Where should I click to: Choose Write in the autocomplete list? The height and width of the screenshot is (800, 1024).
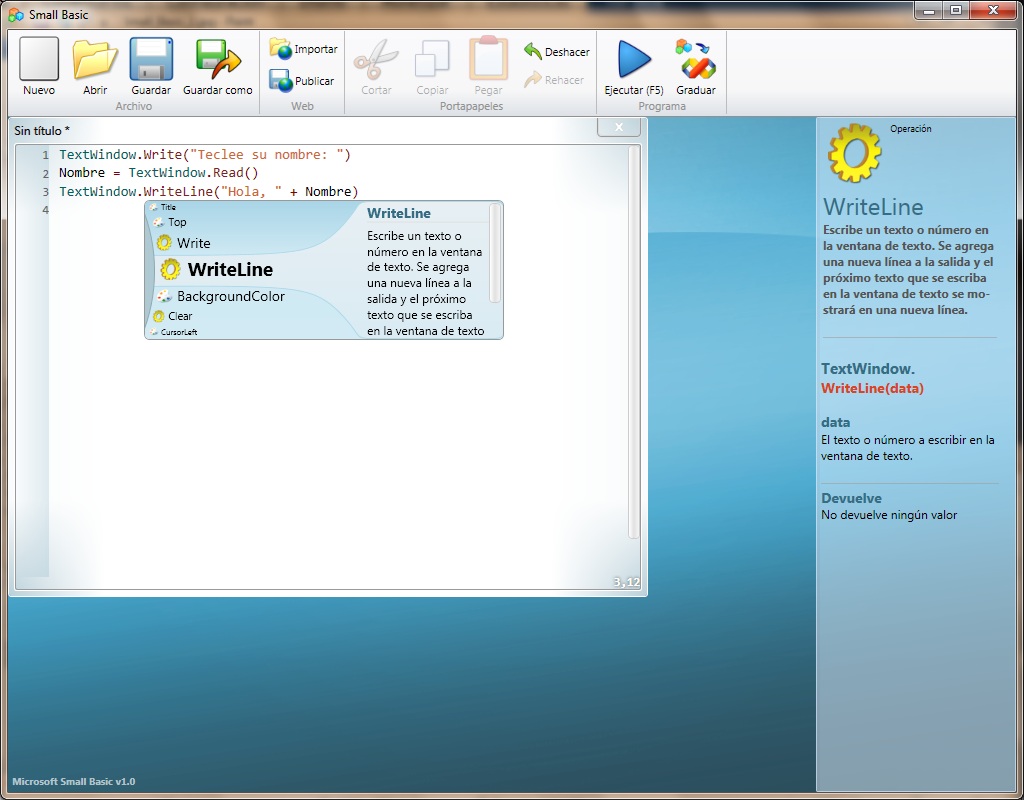193,243
